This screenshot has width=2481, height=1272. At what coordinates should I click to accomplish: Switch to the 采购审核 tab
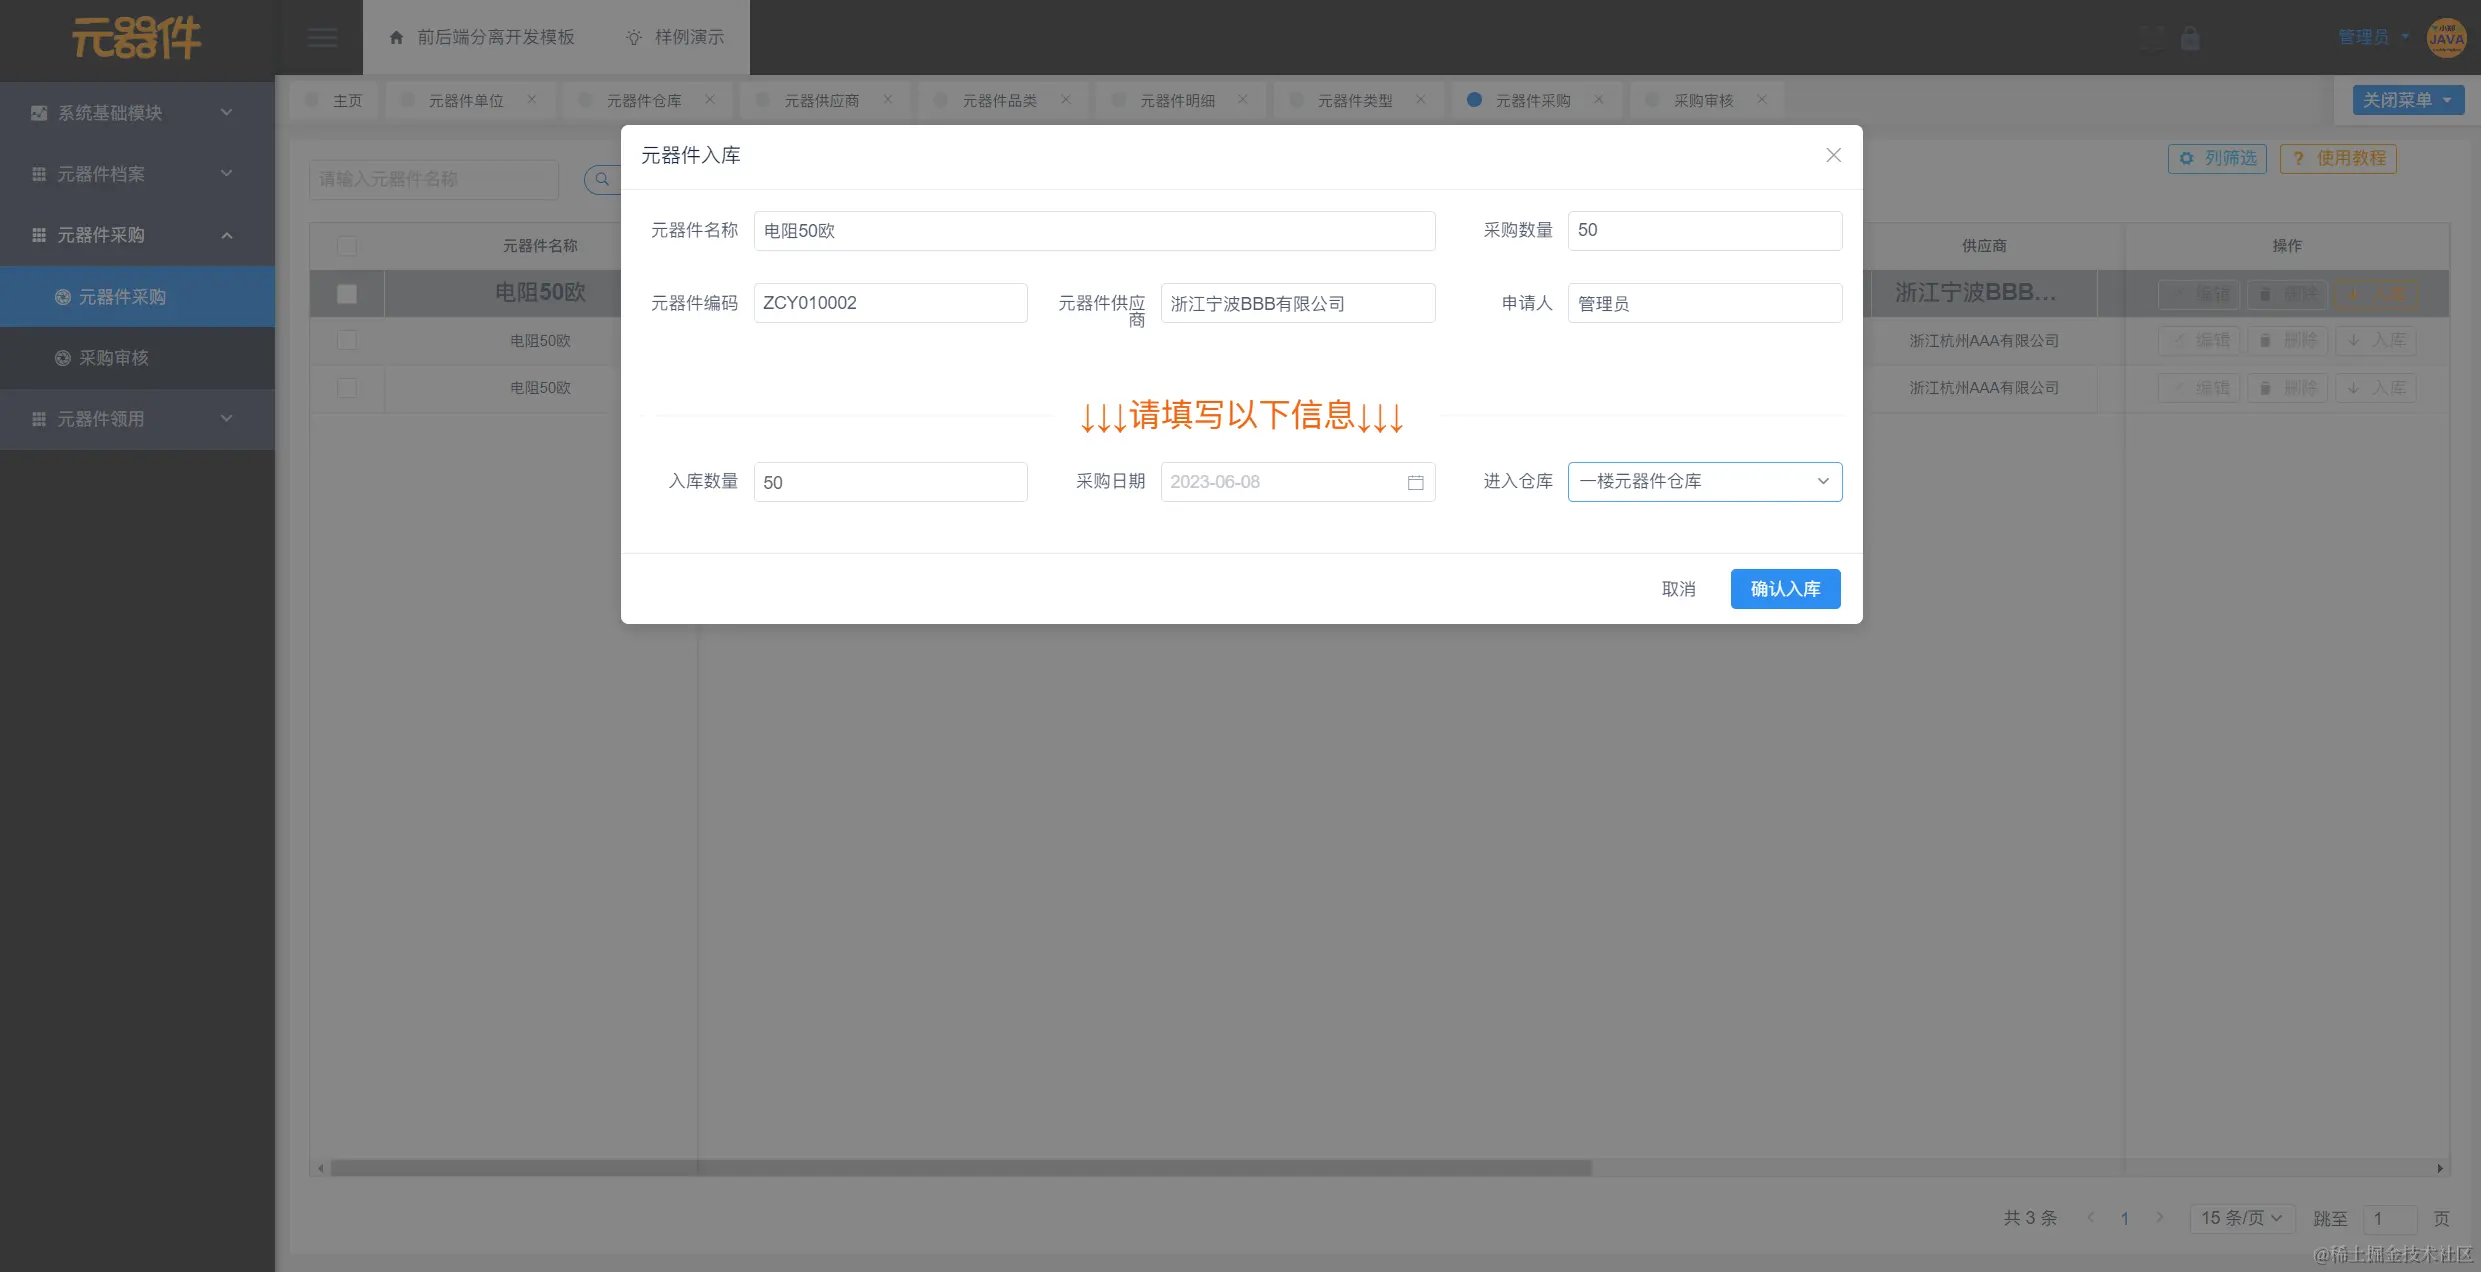coord(1702,100)
